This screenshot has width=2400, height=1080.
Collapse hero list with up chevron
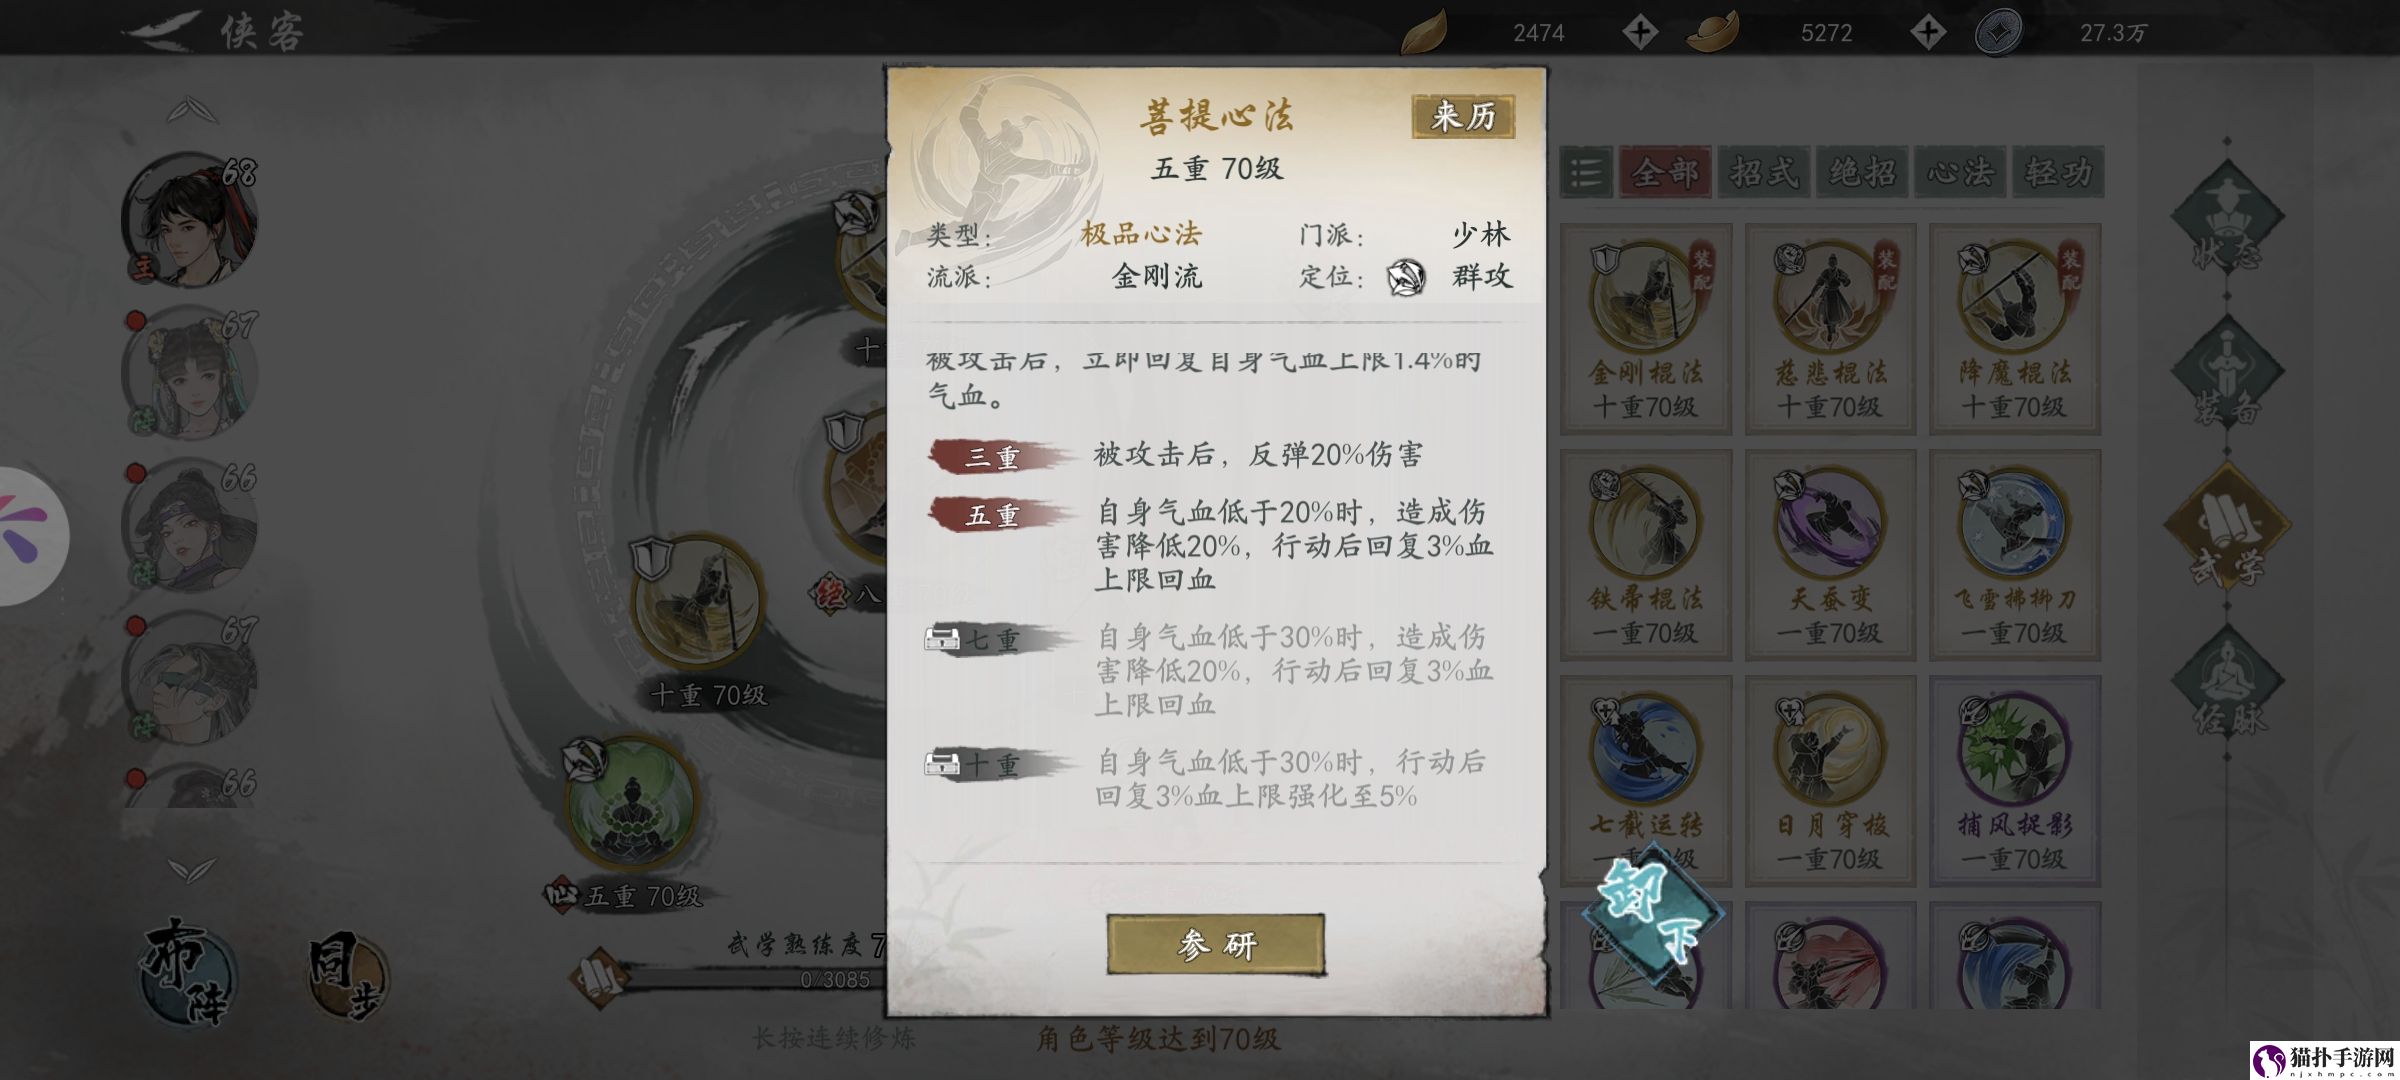(x=192, y=109)
